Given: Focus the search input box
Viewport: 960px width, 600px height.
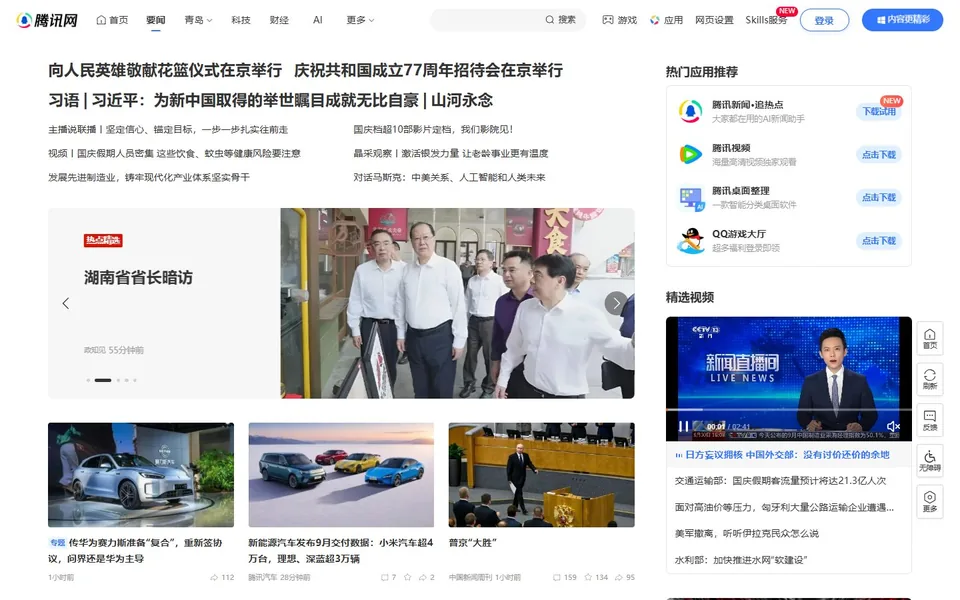Looking at the screenshot, I should point(487,20).
